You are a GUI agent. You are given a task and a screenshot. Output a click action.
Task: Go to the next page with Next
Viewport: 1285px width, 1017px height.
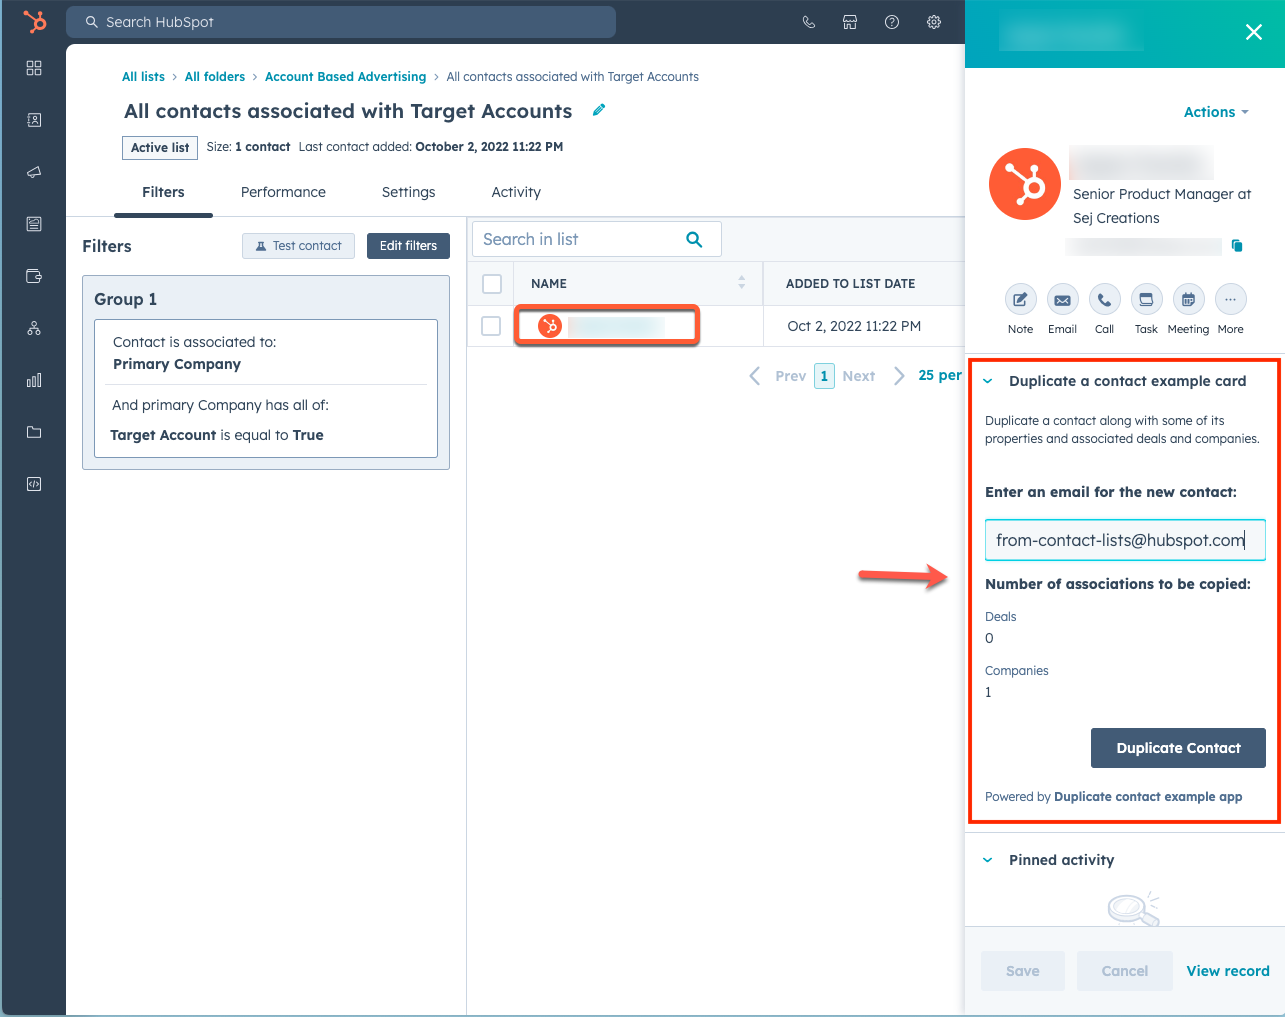(x=873, y=376)
